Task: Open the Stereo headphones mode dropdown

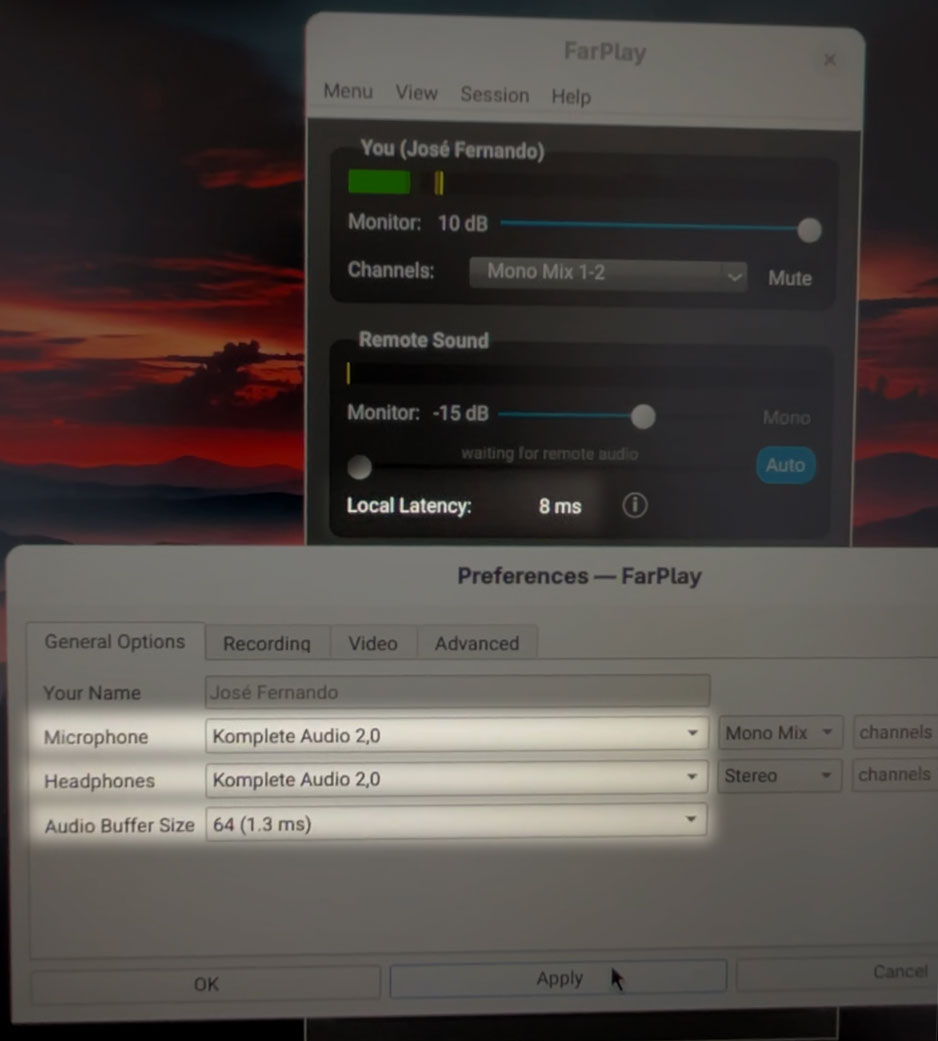Action: (780, 776)
